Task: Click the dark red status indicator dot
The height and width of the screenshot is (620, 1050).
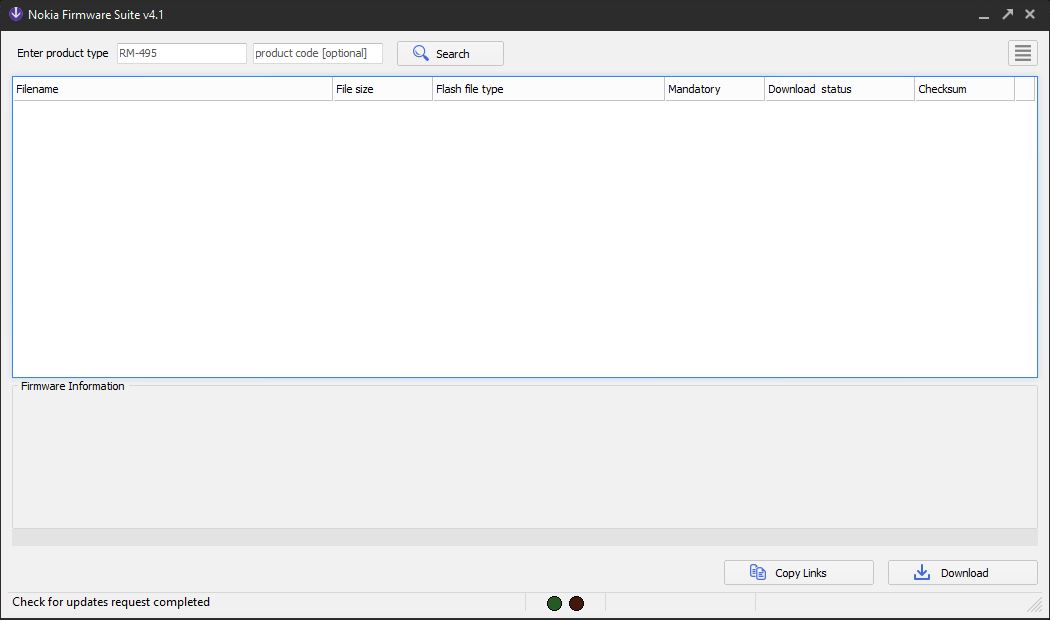Action: click(x=577, y=603)
